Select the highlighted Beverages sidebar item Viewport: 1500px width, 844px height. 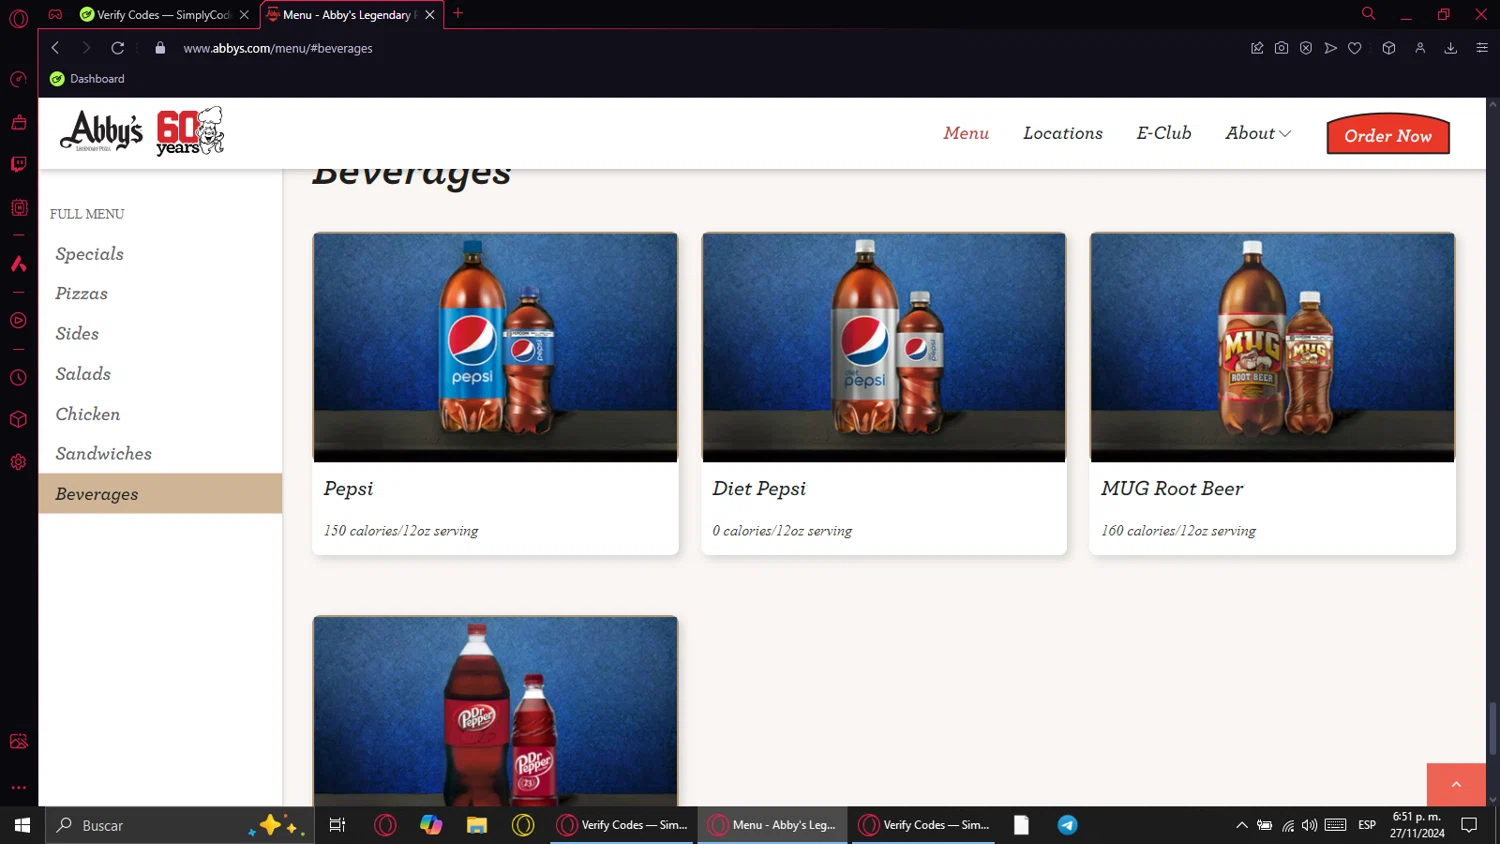click(160, 494)
